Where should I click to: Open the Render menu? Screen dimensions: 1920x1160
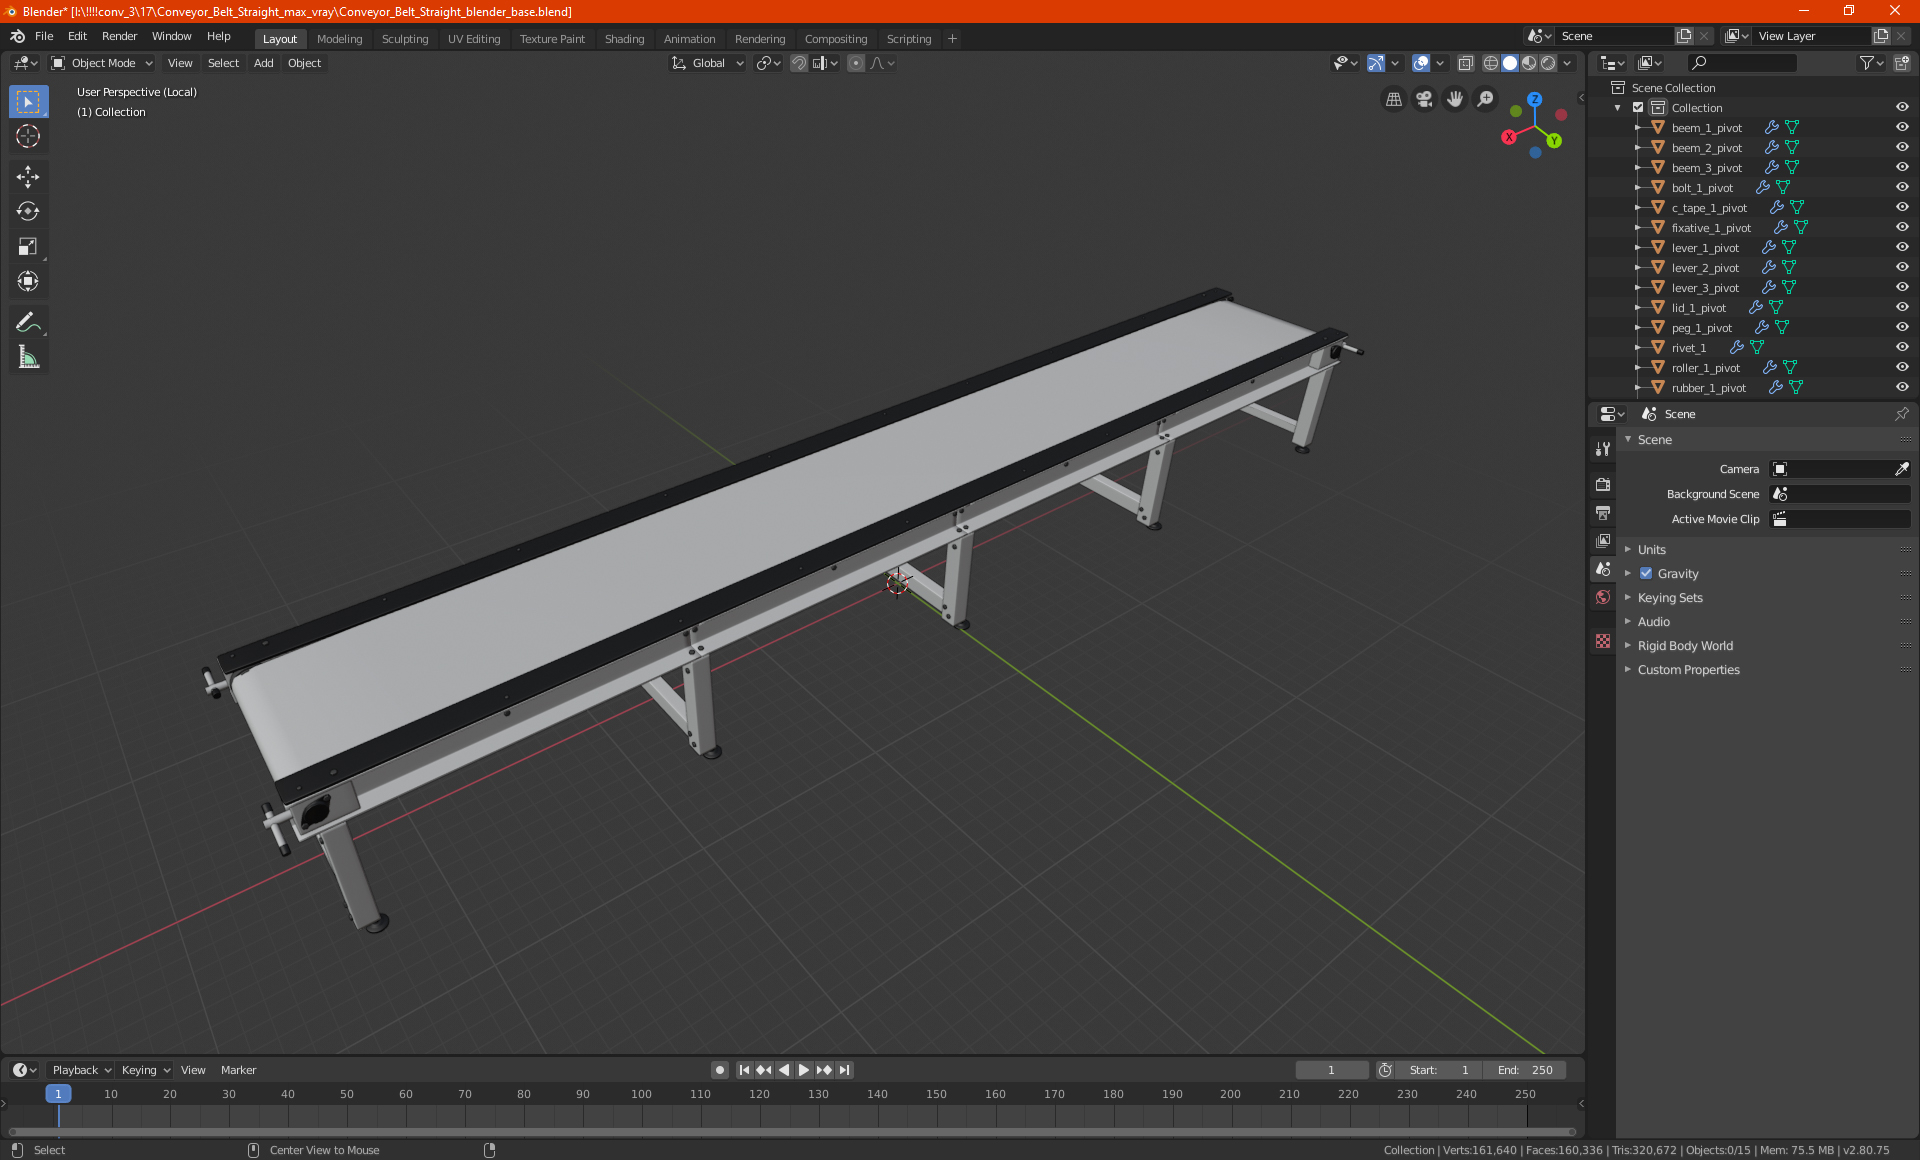(119, 36)
